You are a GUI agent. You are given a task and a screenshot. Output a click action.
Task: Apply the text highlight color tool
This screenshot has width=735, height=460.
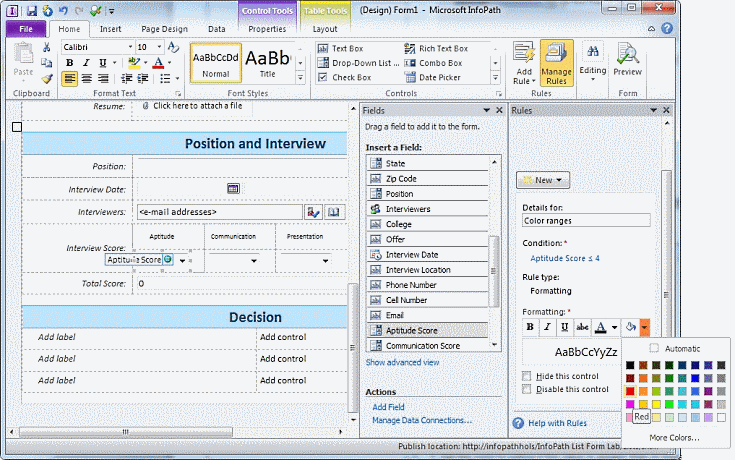(x=134, y=63)
